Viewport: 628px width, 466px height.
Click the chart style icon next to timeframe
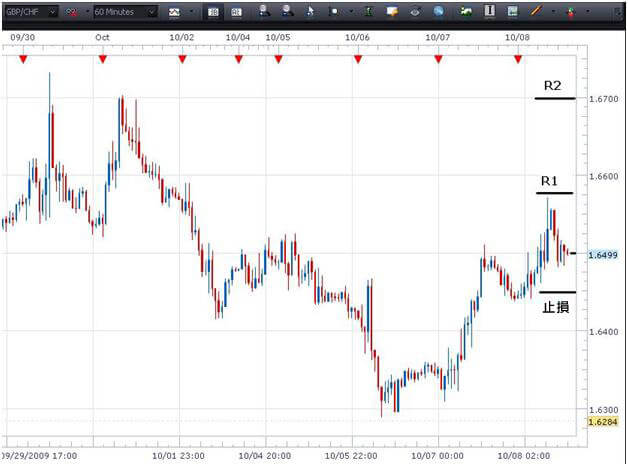pos(175,12)
